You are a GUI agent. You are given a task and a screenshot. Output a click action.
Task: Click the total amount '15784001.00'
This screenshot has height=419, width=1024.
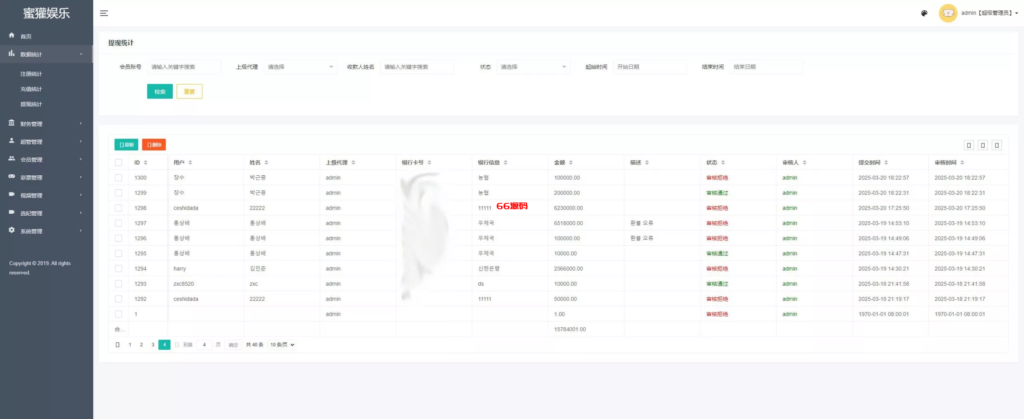coord(570,329)
